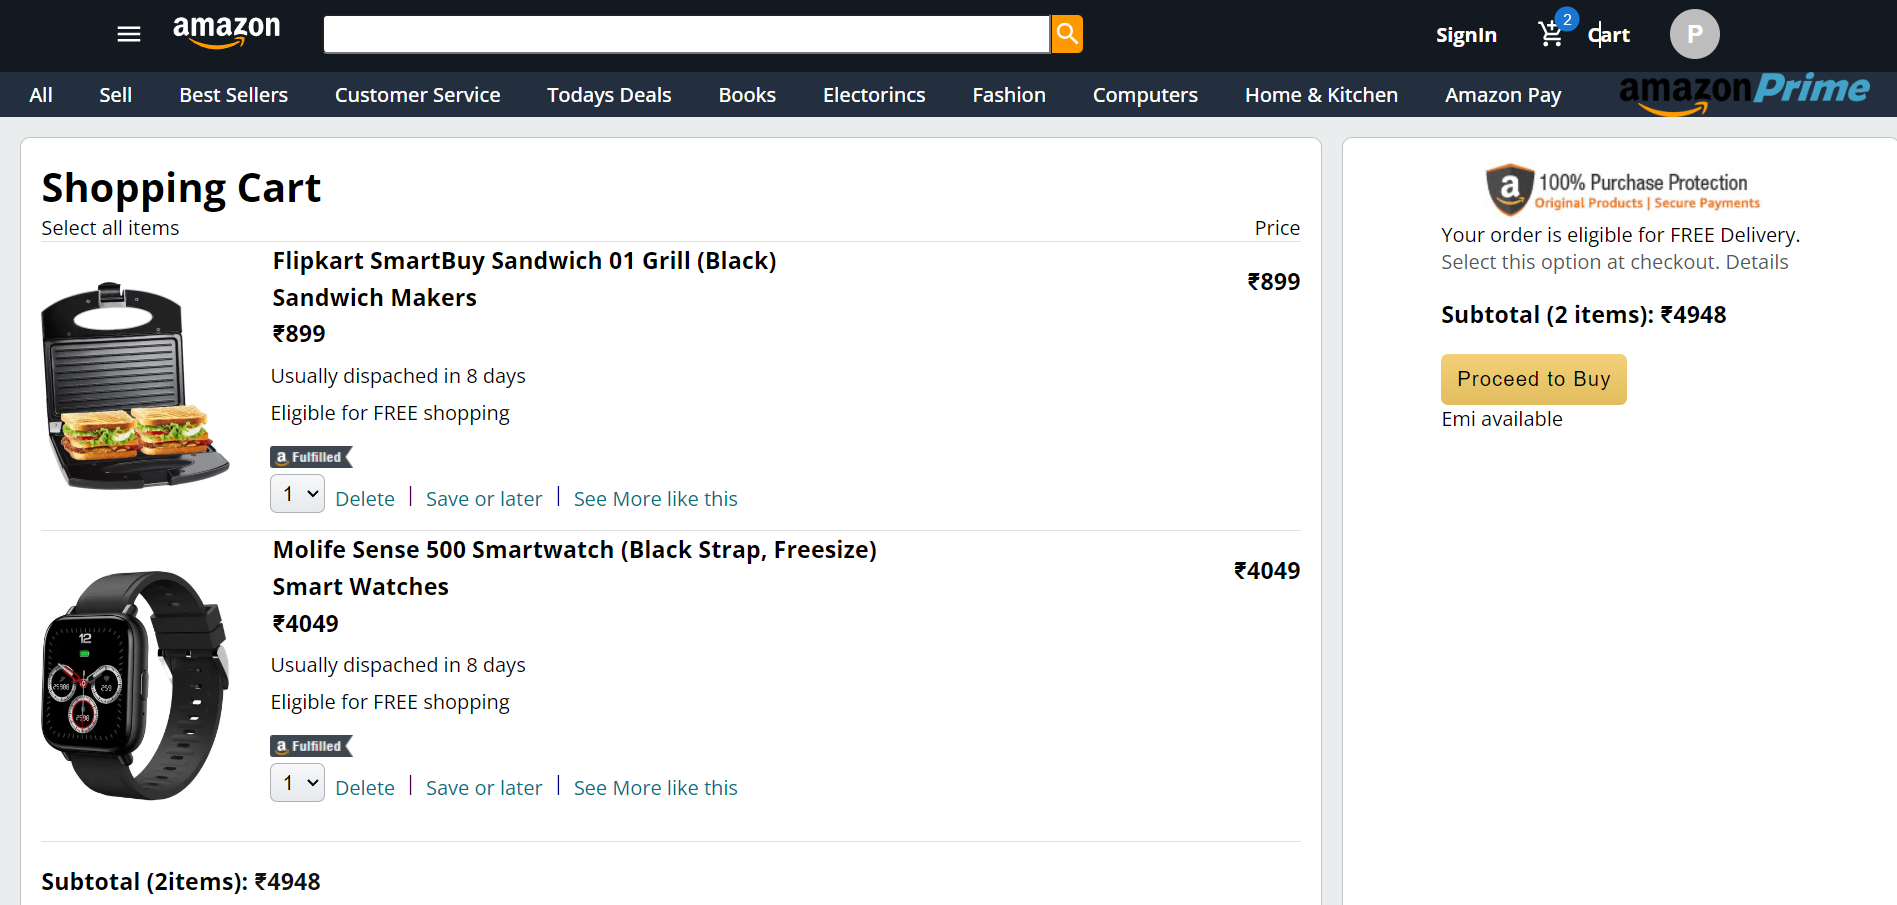Screen dimensions: 1897x905
Task: Open the quantity dropdown for the smartwatch
Action: (x=296, y=782)
